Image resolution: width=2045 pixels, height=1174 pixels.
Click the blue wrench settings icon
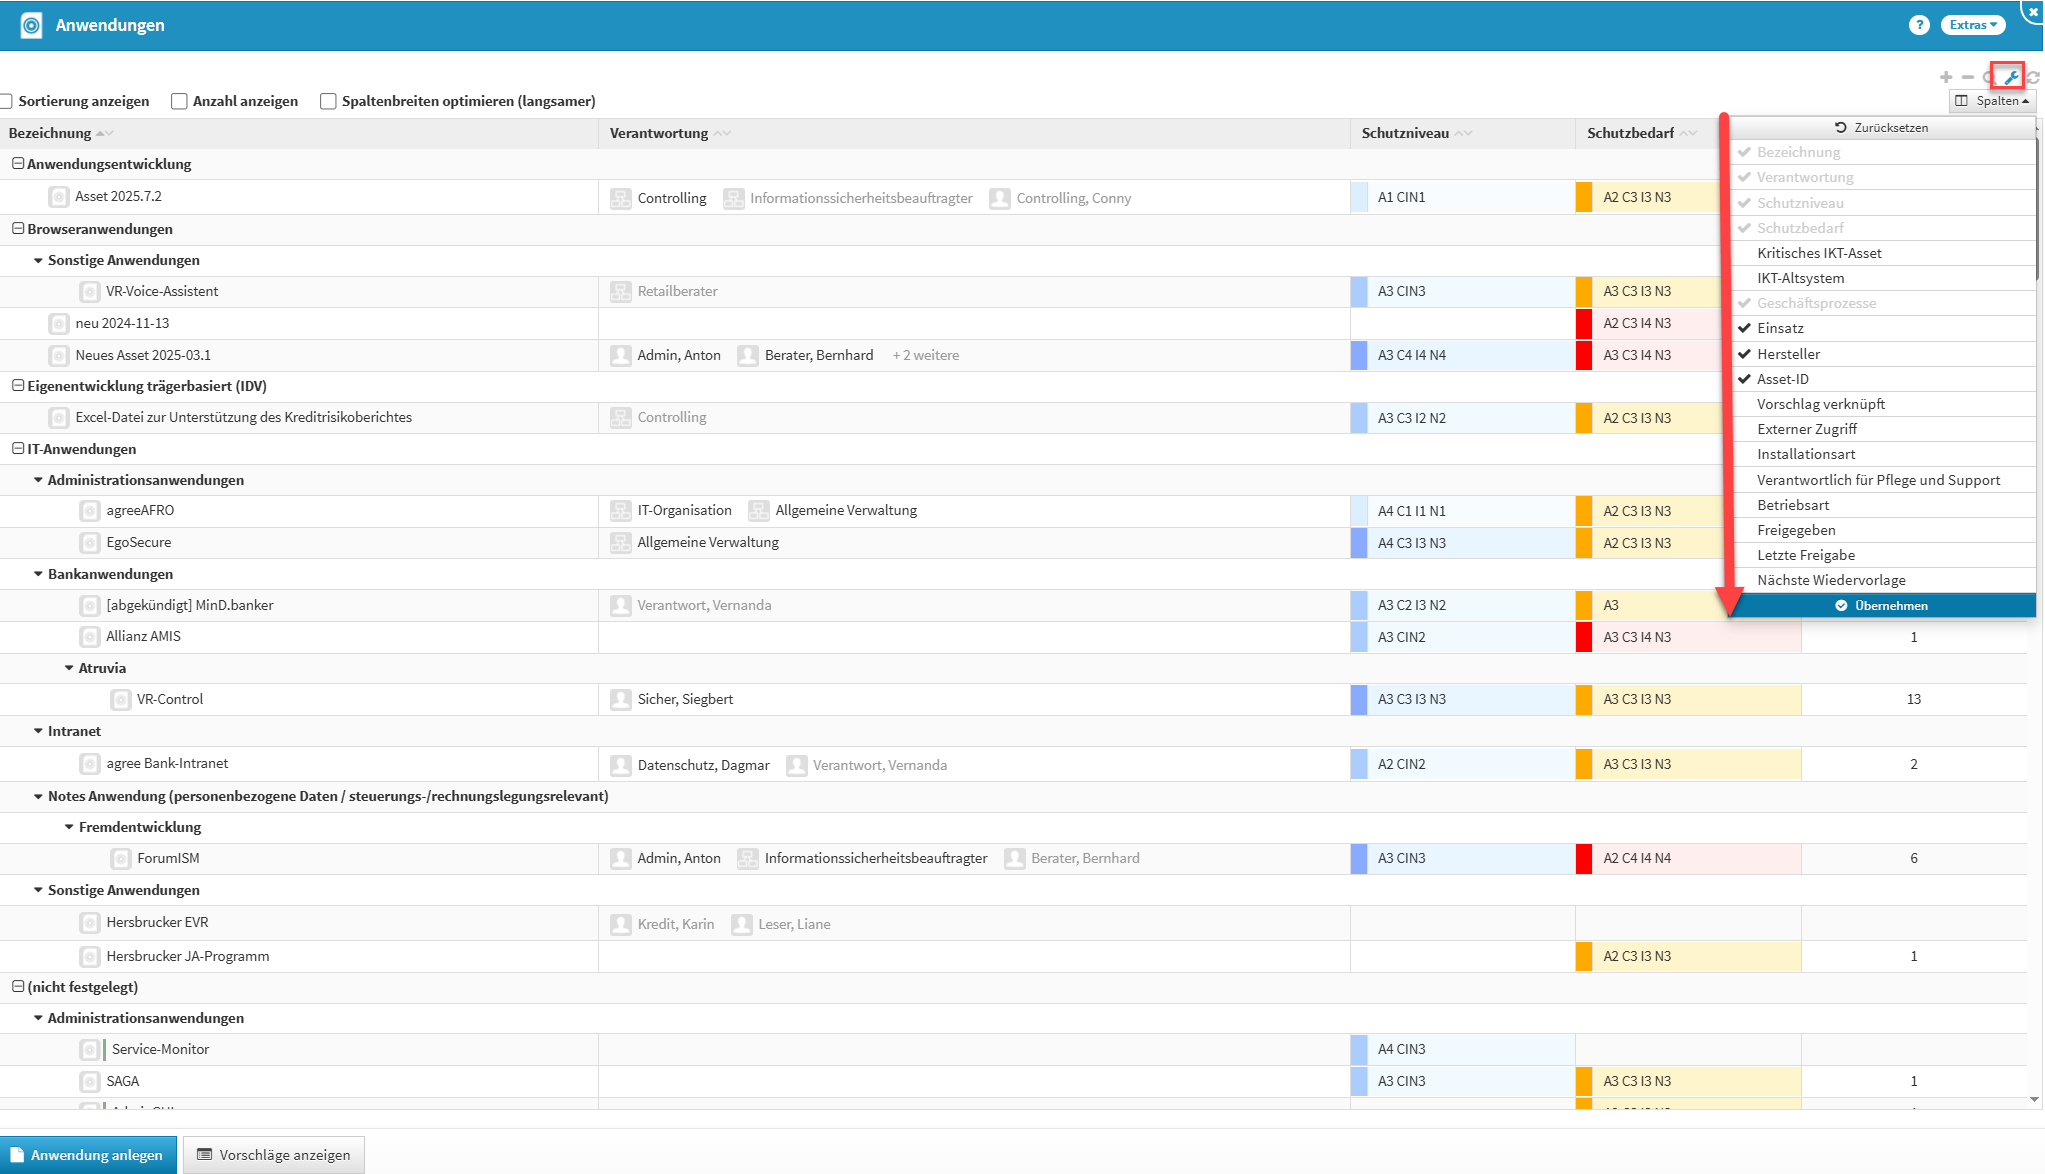(2009, 77)
